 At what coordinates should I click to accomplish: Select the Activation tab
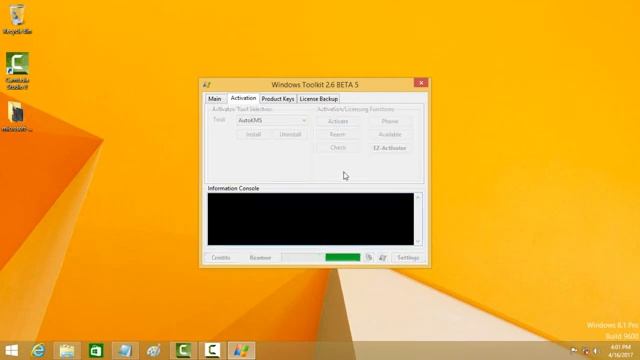pyautogui.click(x=243, y=98)
